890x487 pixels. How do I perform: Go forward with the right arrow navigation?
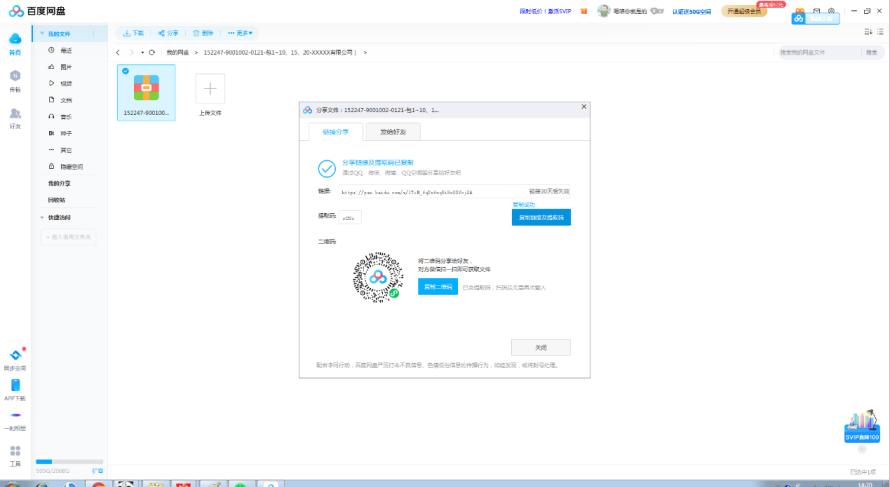click(131, 52)
